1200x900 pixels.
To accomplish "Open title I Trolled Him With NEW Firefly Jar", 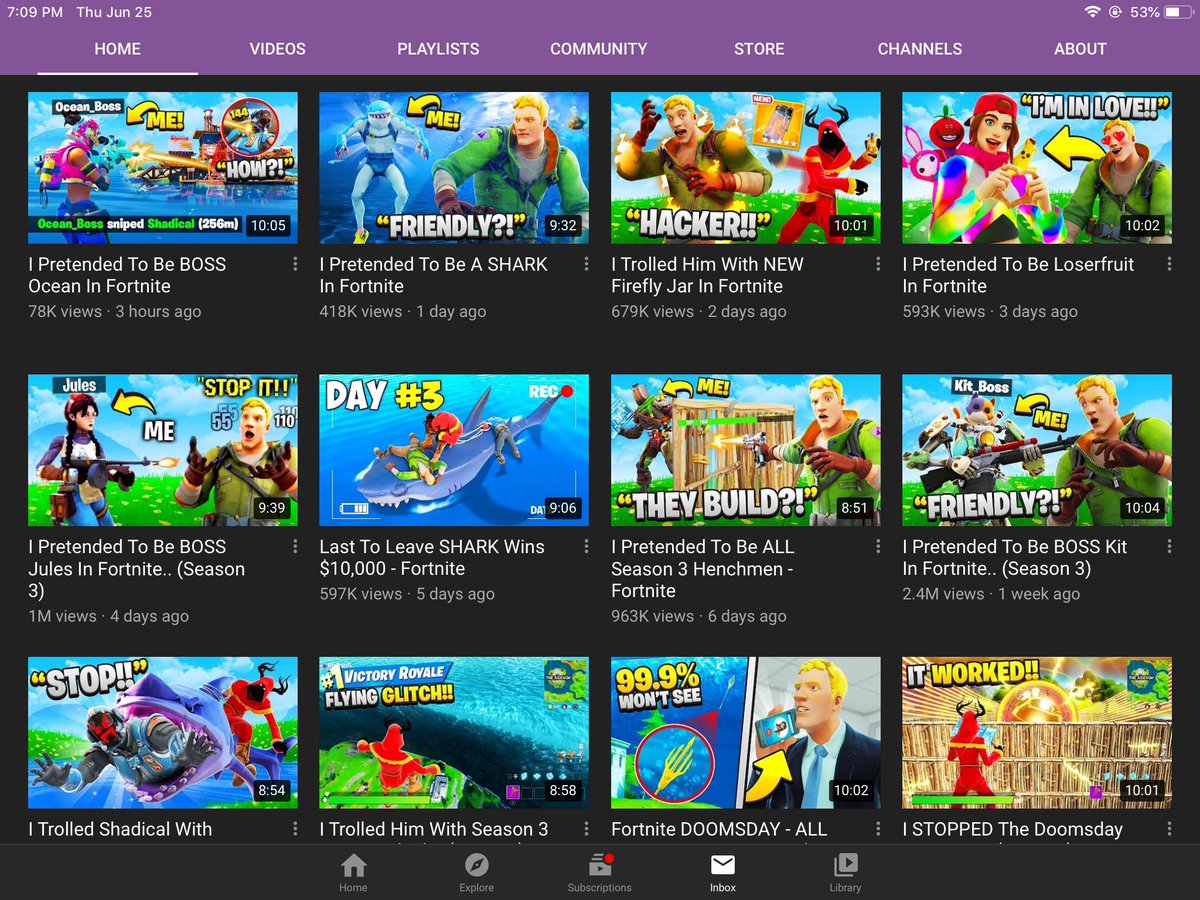I will click(707, 275).
